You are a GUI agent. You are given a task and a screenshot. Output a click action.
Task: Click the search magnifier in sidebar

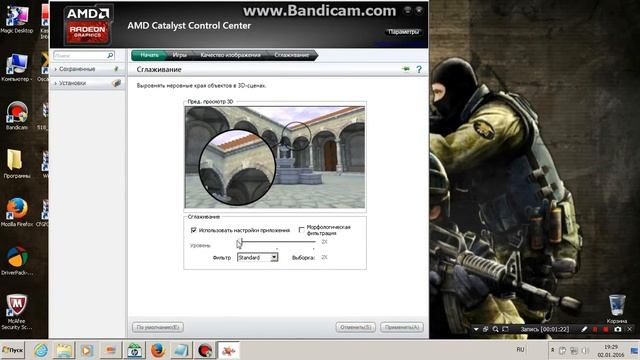tap(110, 55)
